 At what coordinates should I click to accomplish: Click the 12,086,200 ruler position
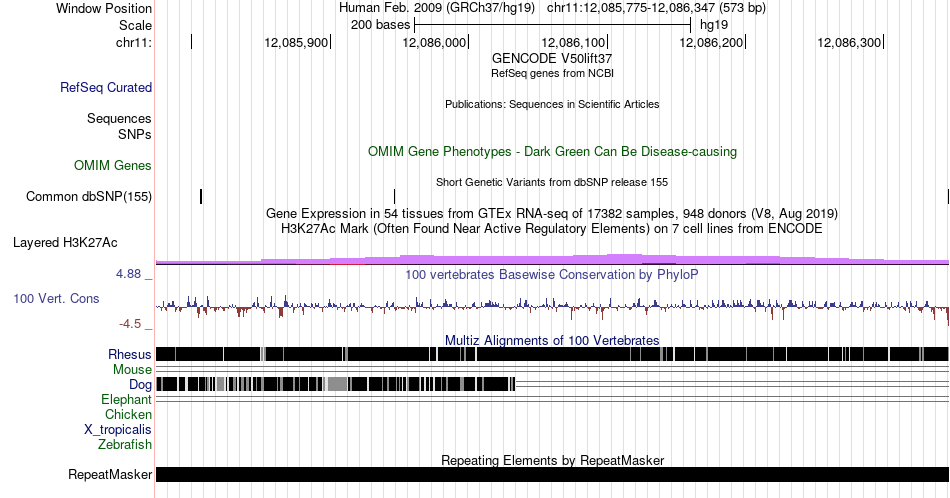[711, 42]
